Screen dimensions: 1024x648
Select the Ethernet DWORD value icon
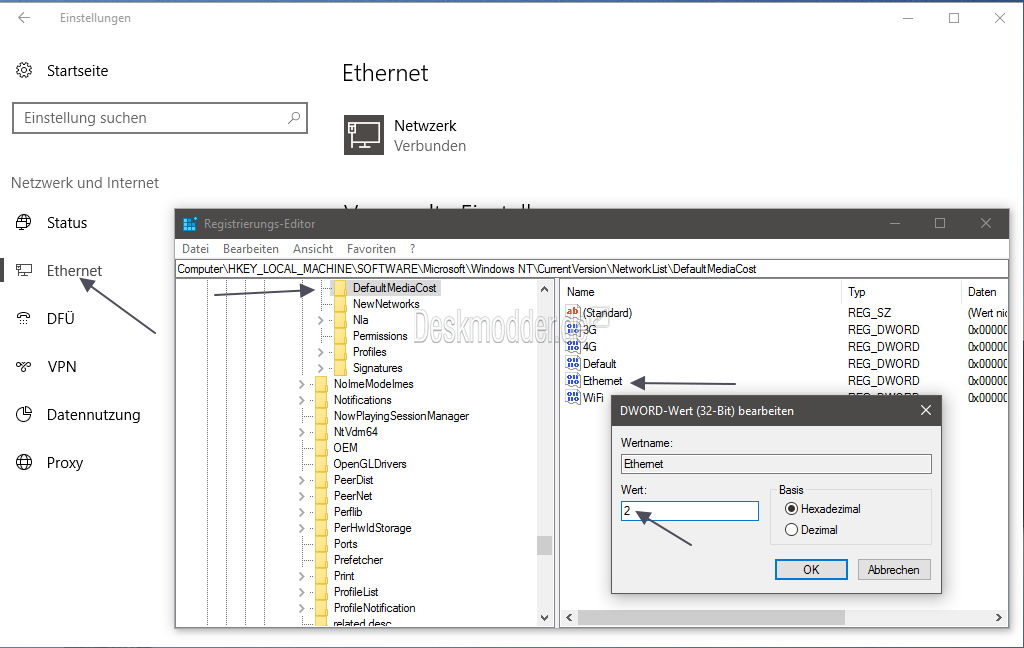point(573,380)
